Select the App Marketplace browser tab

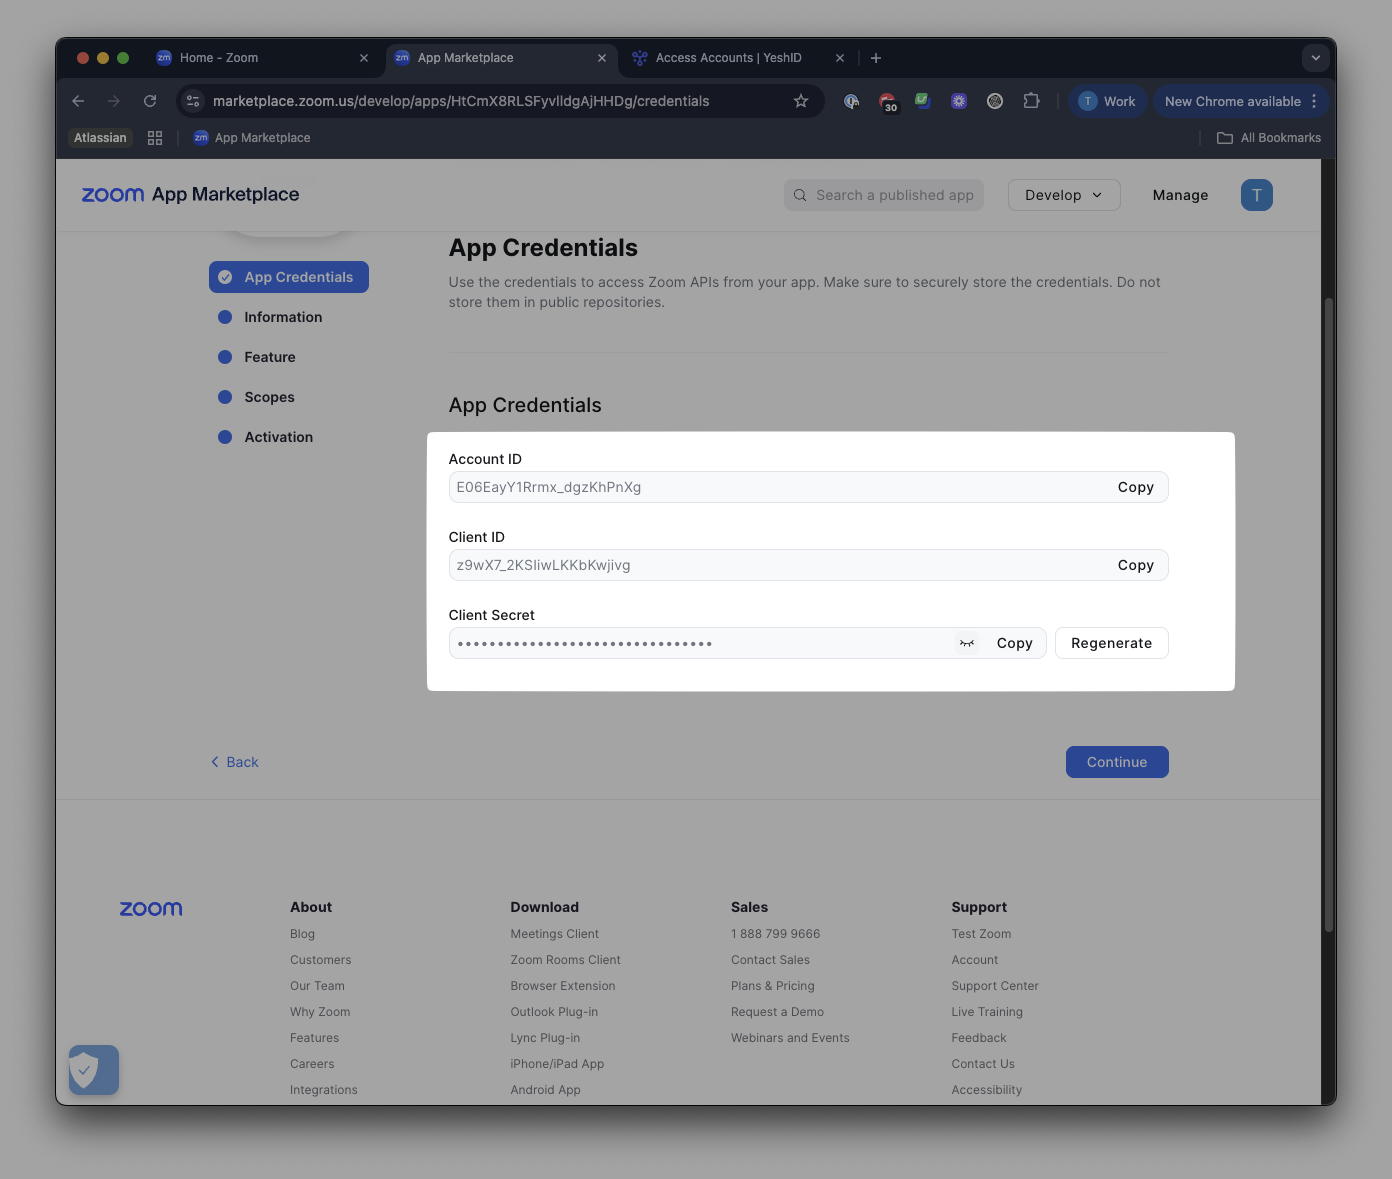(x=500, y=58)
